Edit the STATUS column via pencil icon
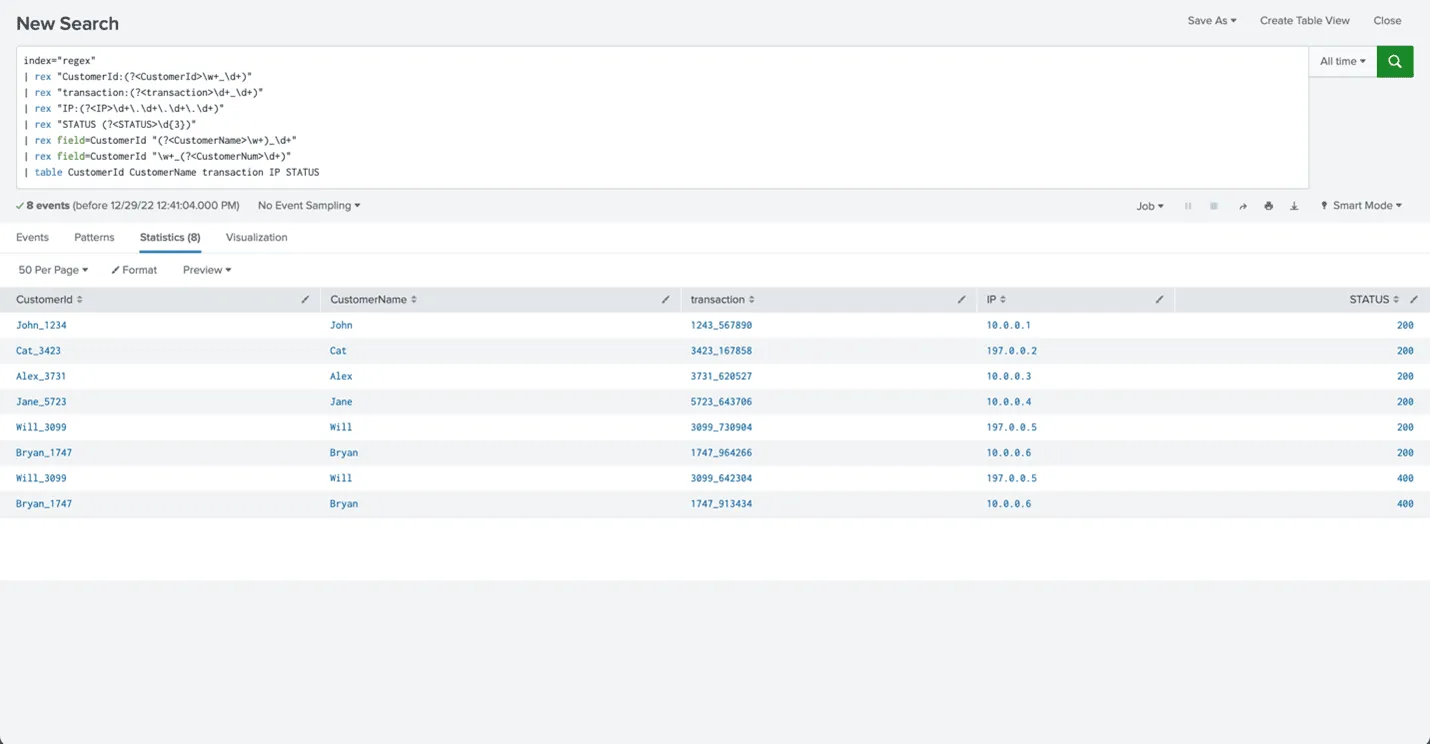Viewport: 1430px width, 744px height. tap(1413, 300)
